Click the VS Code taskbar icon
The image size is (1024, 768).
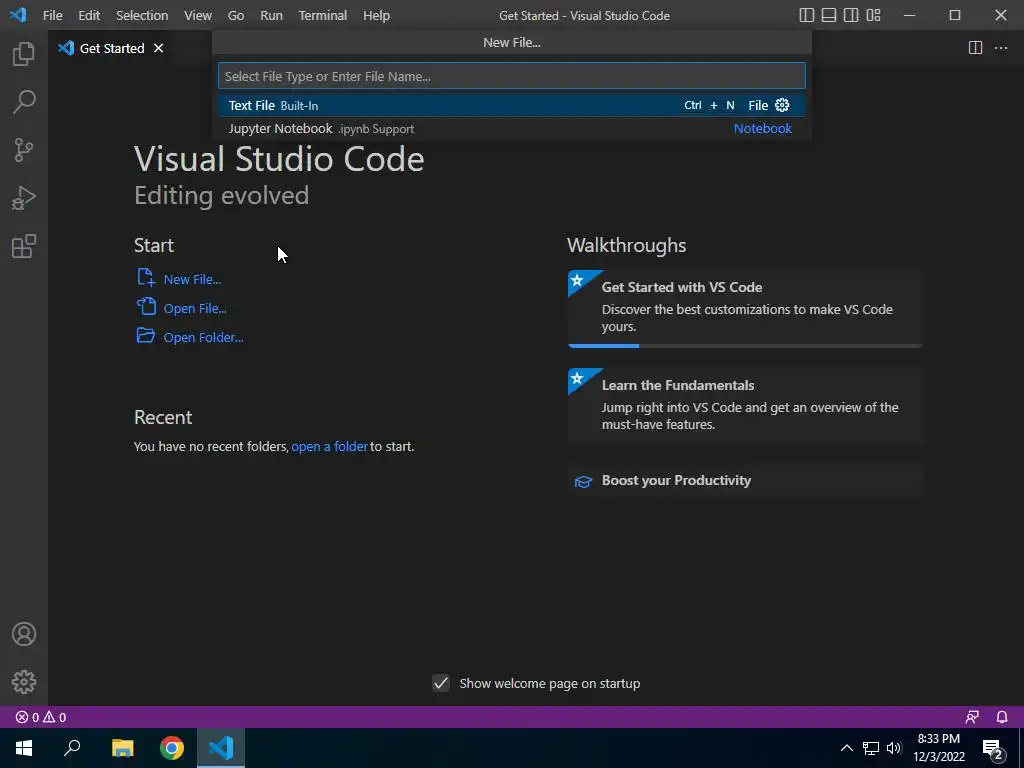[221, 748]
